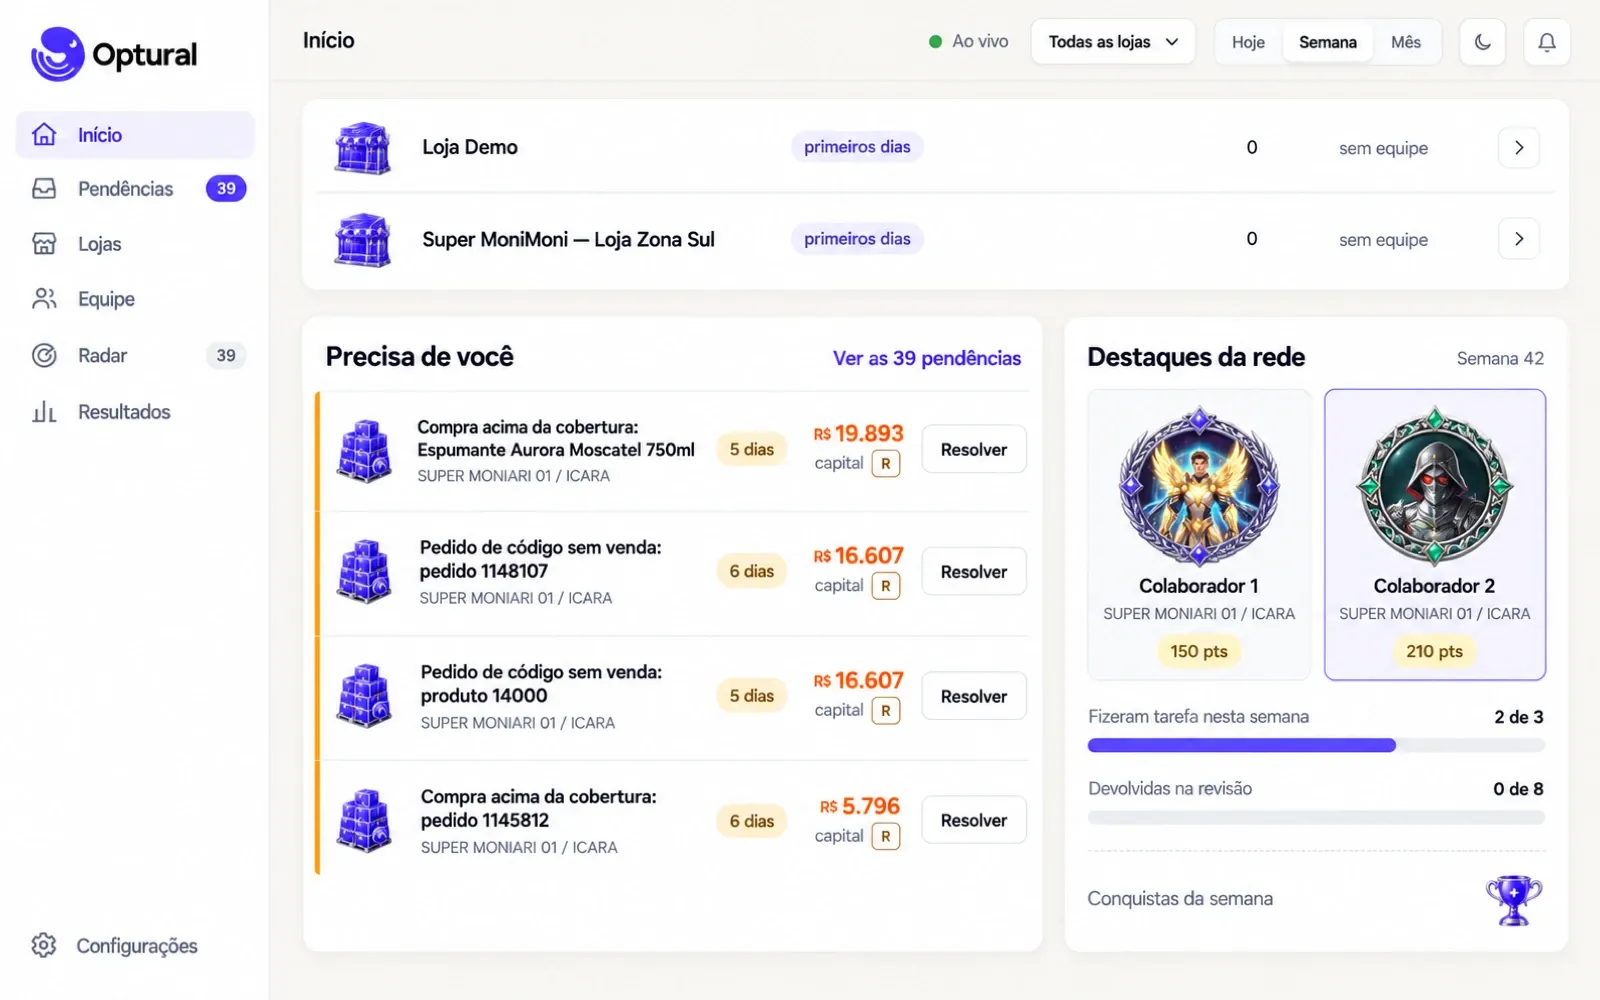Open Resultados chart icon in sidebar
This screenshot has height=1000, width=1600.
[44, 412]
